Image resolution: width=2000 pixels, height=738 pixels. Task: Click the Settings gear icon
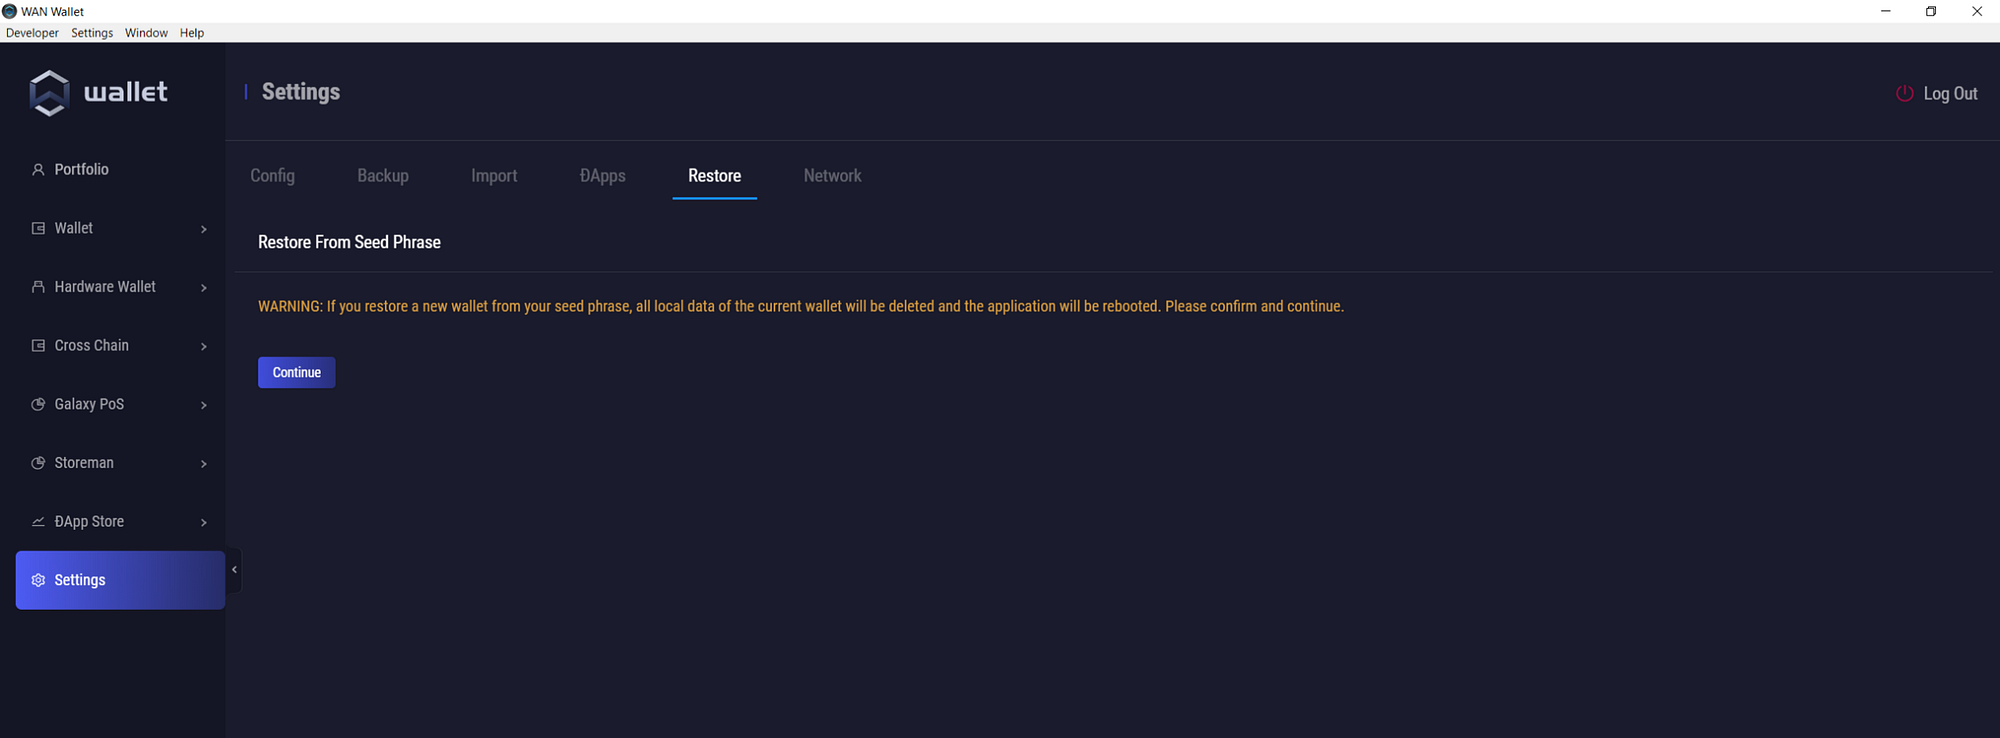coord(38,580)
